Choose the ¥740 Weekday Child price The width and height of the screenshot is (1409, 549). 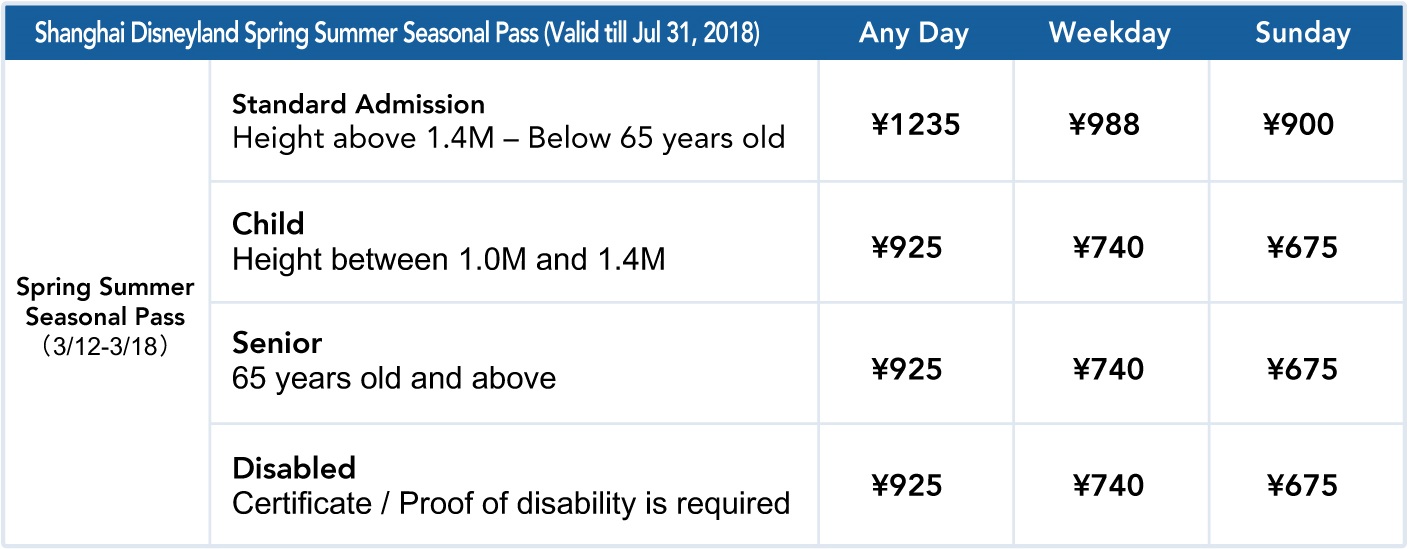pyautogui.click(x=1109, y=247)
